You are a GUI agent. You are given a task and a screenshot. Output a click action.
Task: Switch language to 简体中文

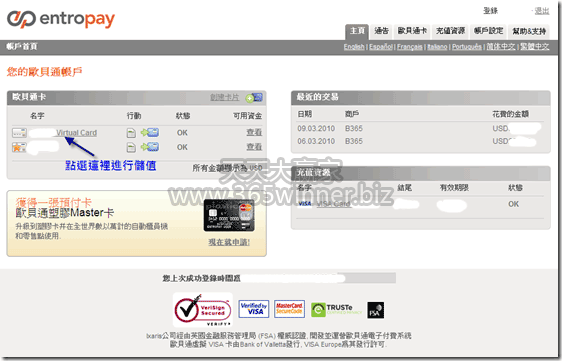pos(501,47)
